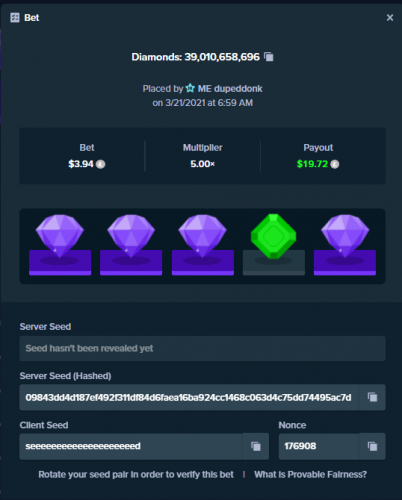The image size is (402, 500).
Task: Focus the unrevealed Server Seed field
Action: pos(202,348)
